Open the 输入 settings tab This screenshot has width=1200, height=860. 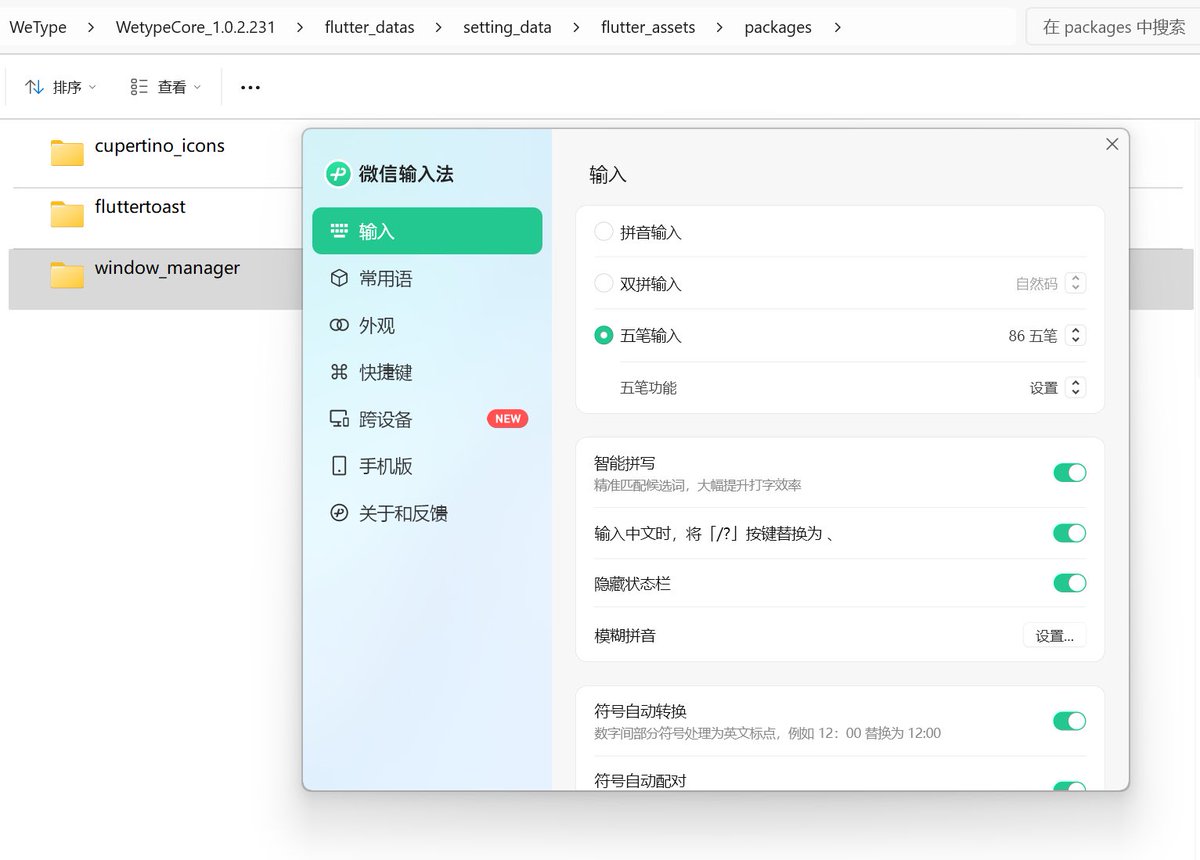[x=427, y=231]
